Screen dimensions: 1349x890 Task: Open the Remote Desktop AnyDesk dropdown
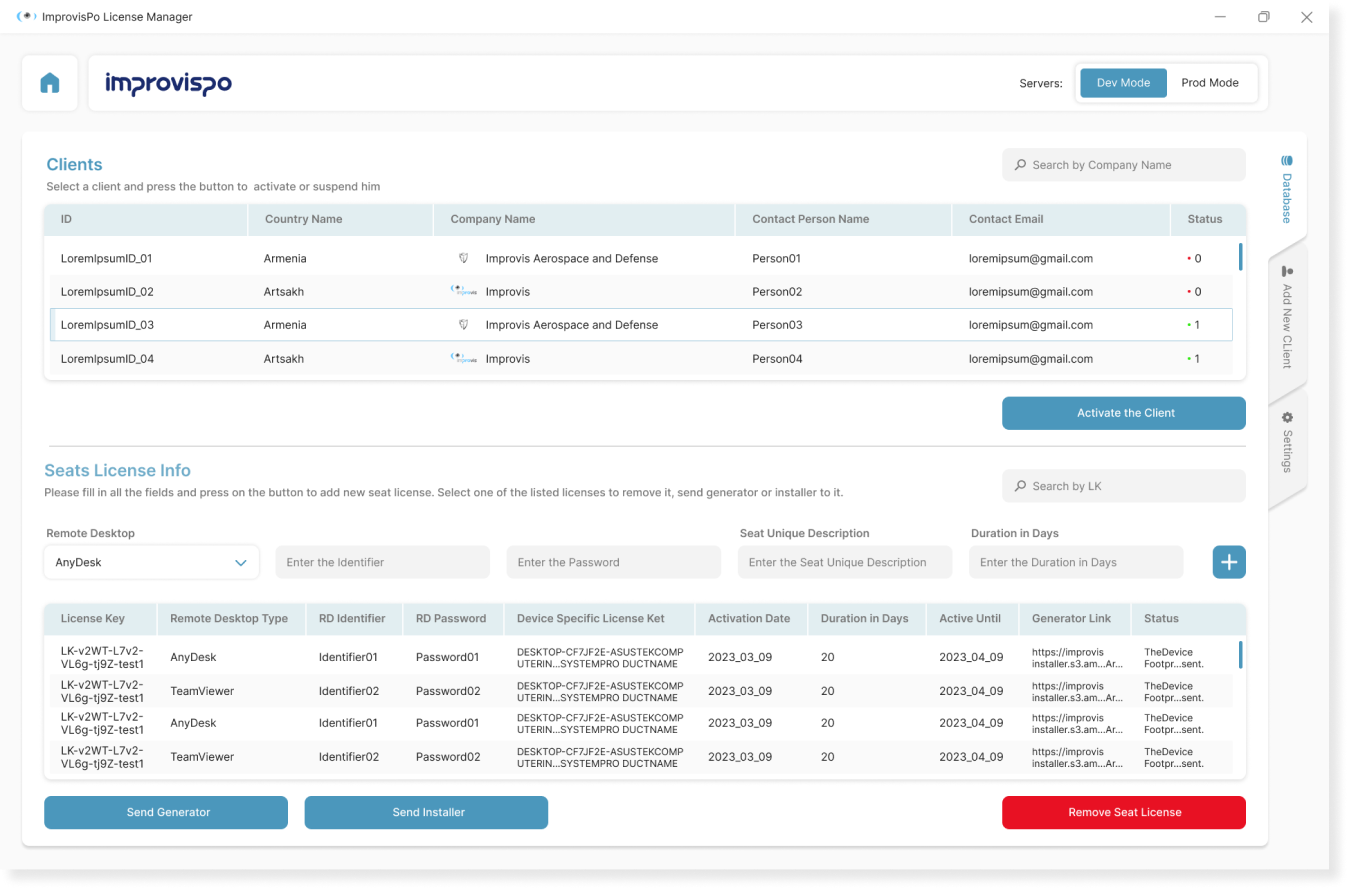(152, 562)
